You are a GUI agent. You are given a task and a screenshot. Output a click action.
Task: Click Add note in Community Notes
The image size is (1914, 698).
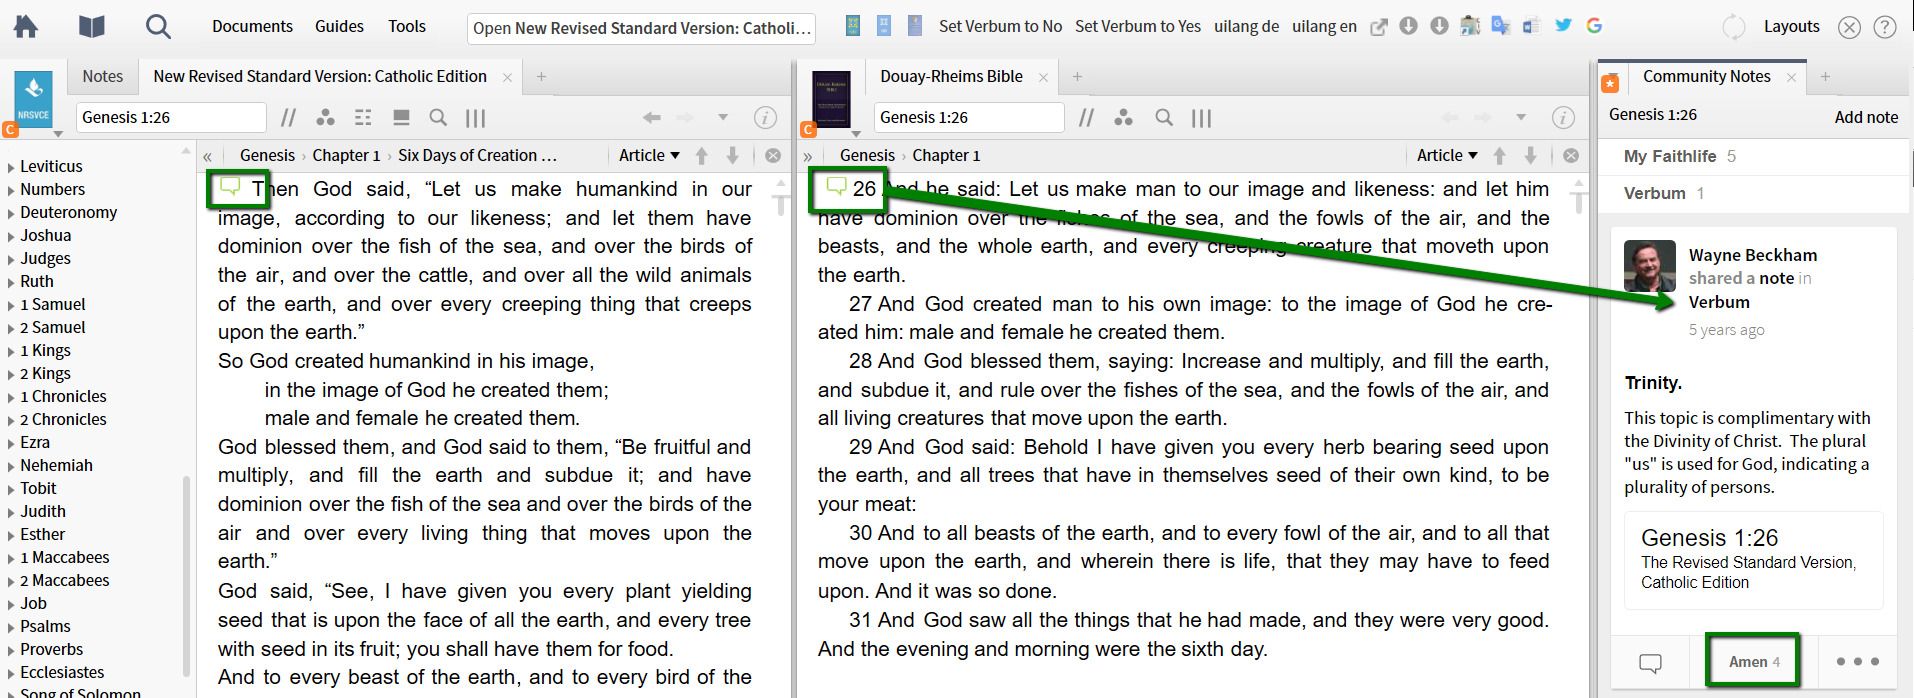[x=1866, y=118]
